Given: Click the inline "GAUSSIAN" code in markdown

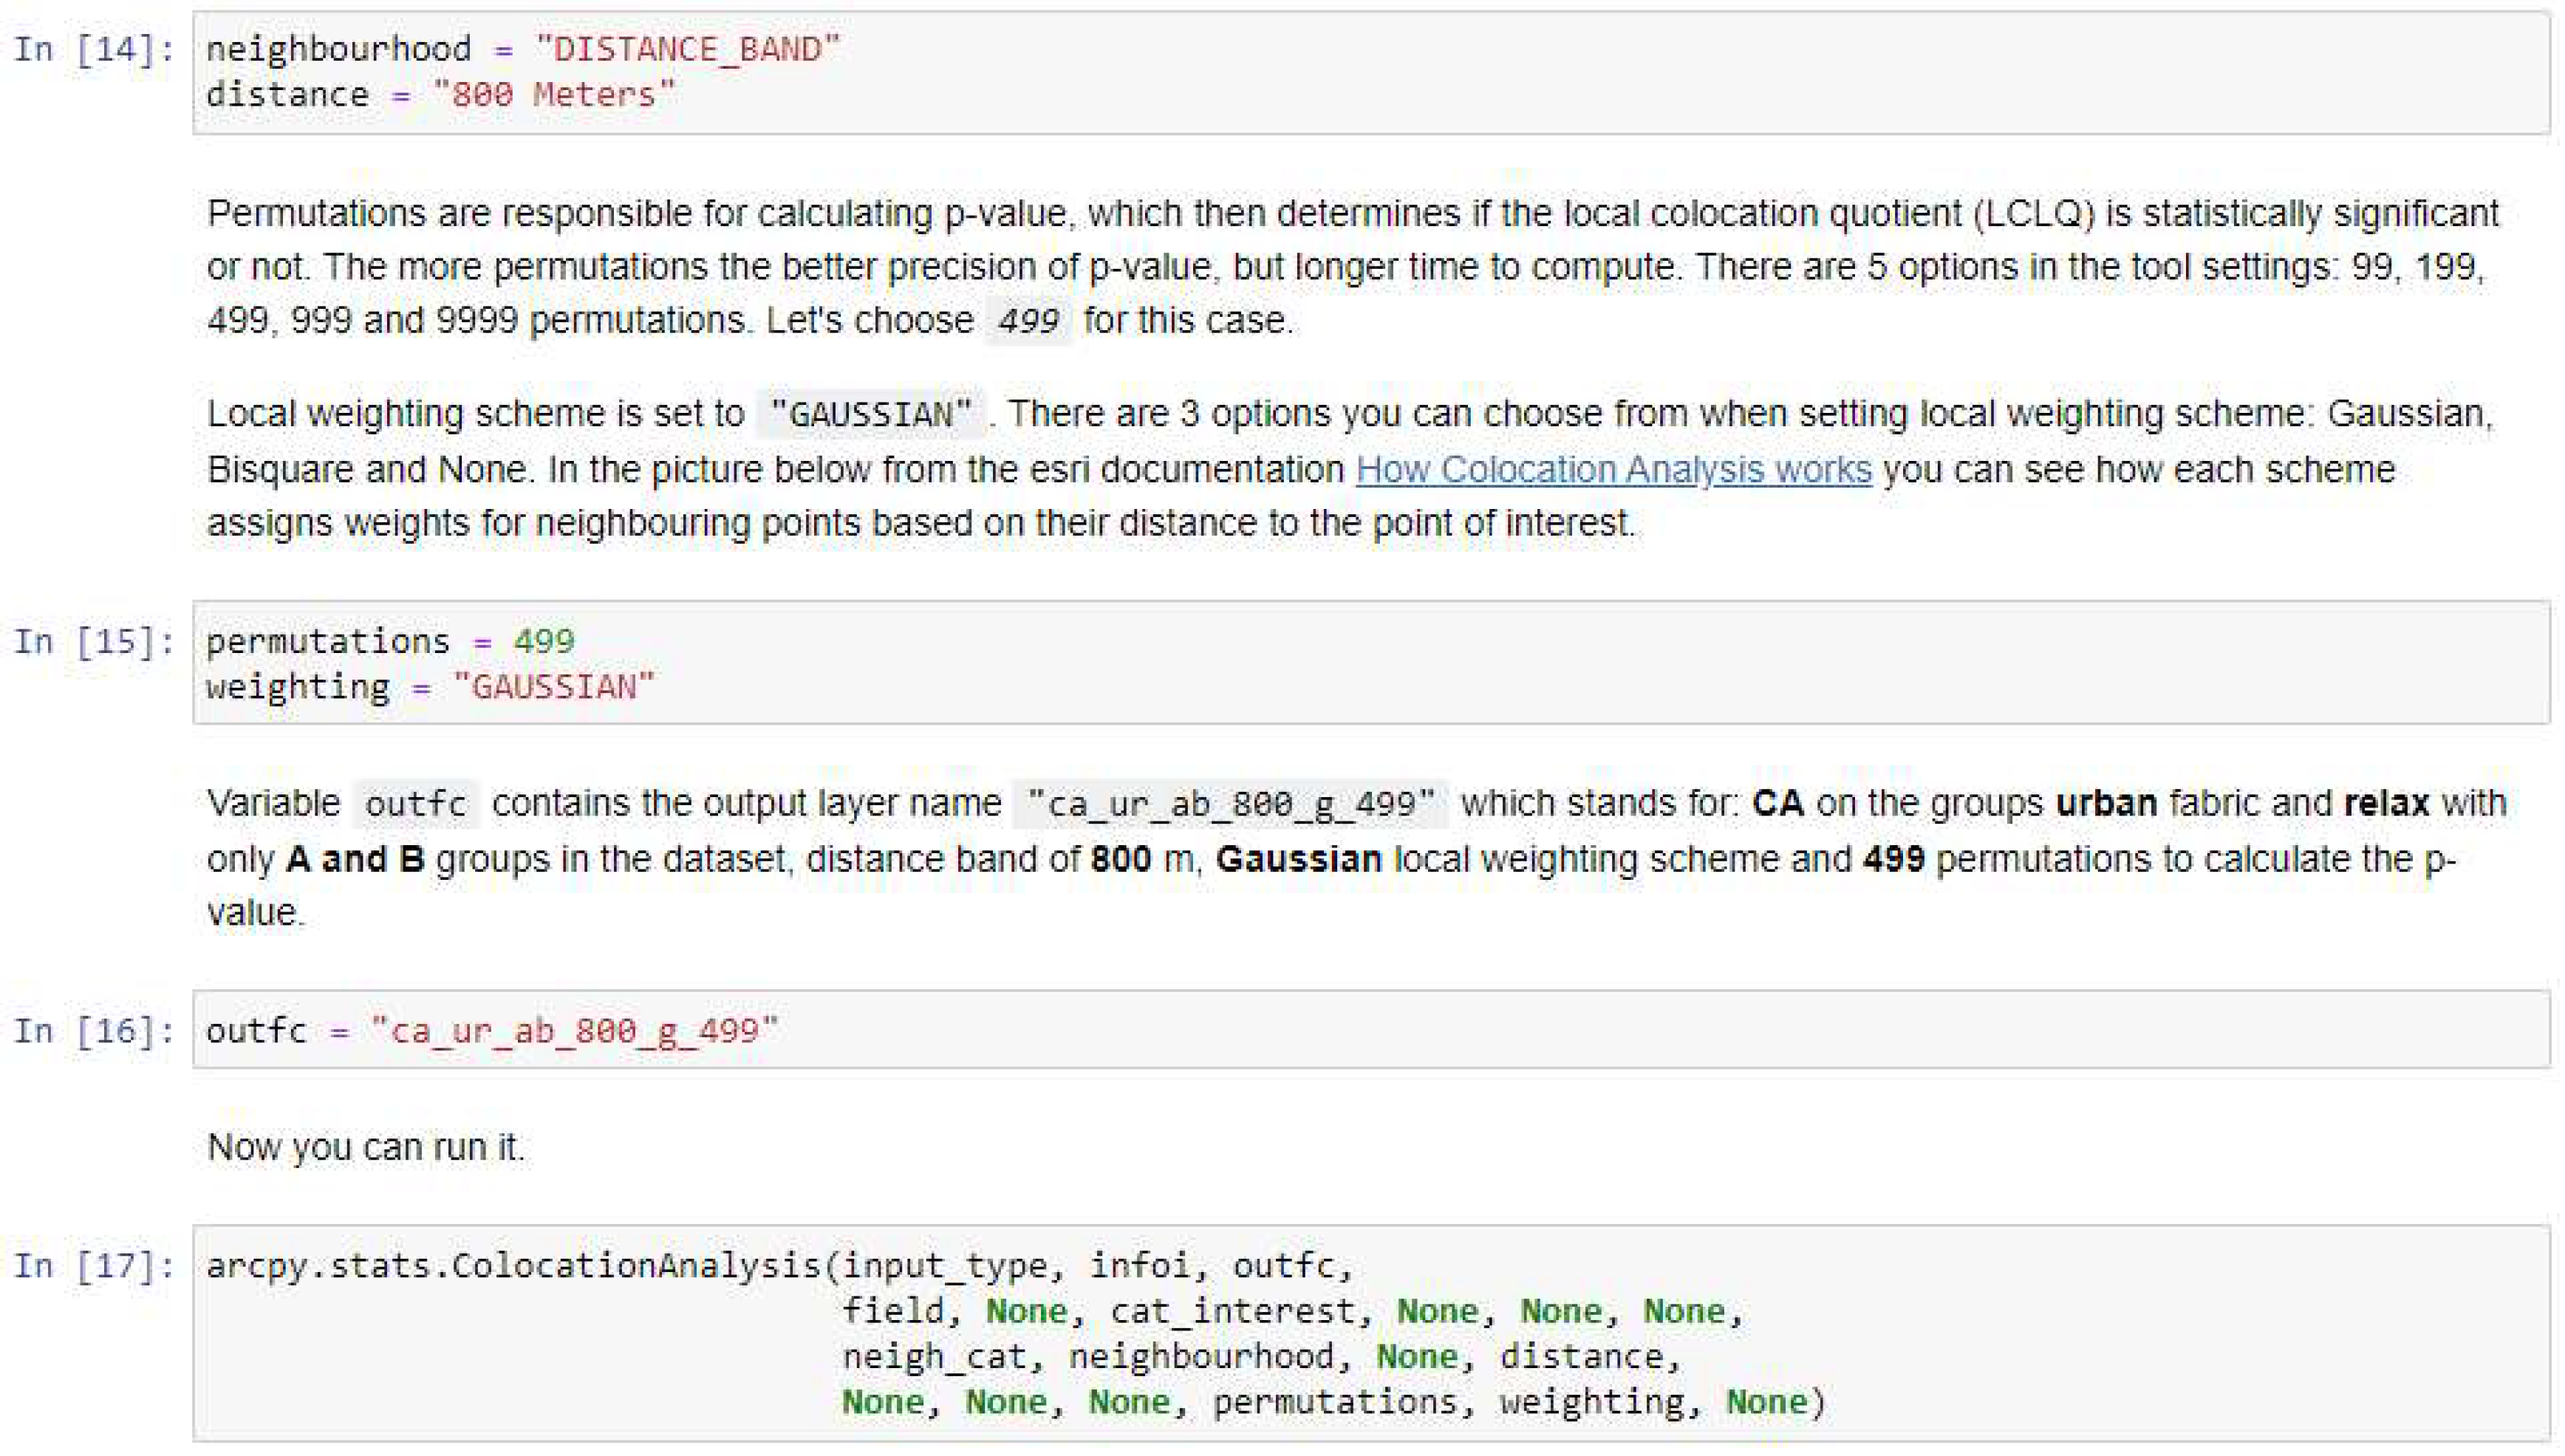Looking at the screenshot, I should (870, 414).
